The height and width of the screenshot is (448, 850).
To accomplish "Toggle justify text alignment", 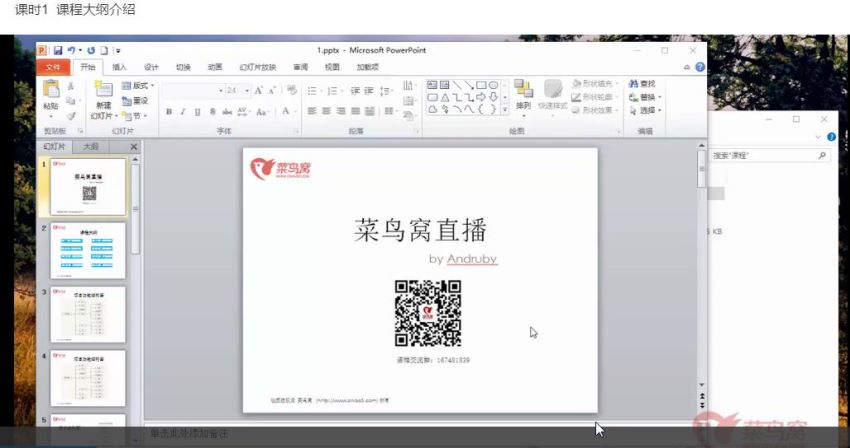I will pos(356,111).
